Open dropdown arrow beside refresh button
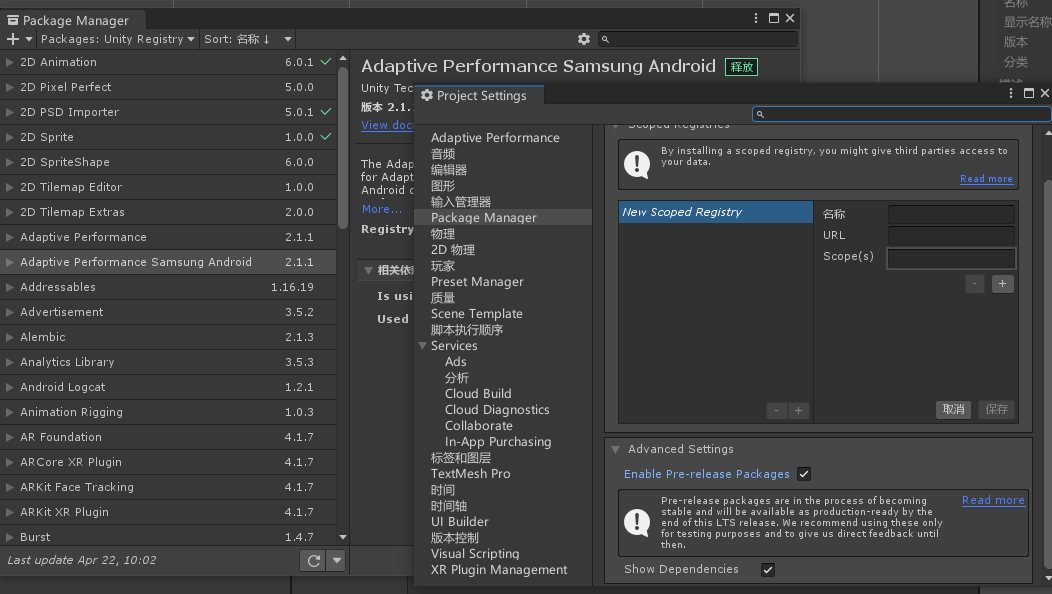Image resolution: width=1052 pixels, height=594 pixels. [336, 560]
